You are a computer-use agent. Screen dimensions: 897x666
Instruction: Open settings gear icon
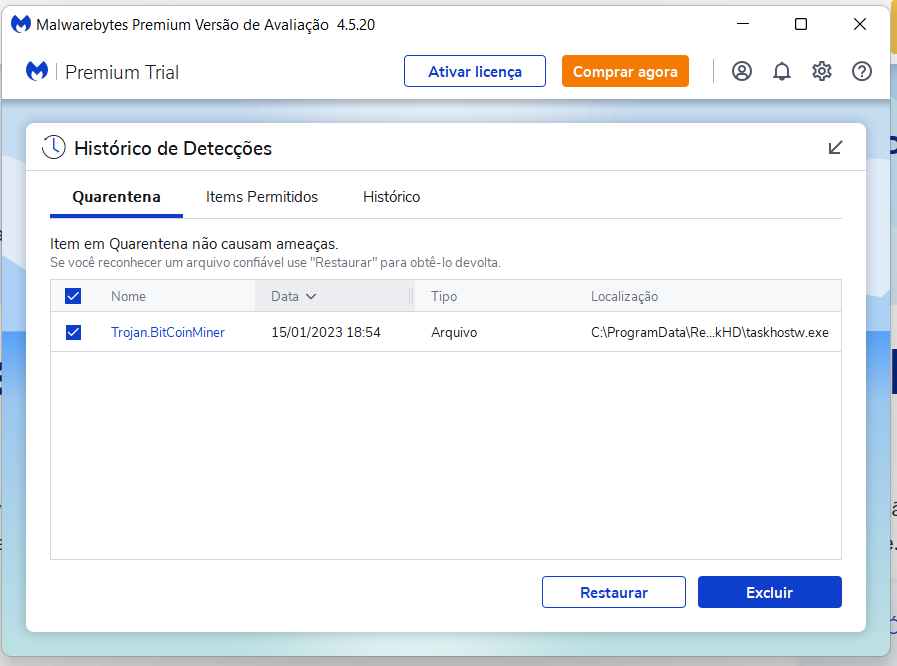point(821,72)
